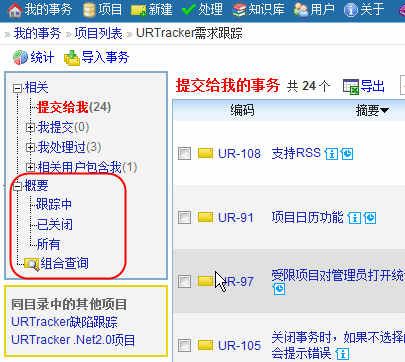
Task: Select 所有 in the tree
Action: 48,244
